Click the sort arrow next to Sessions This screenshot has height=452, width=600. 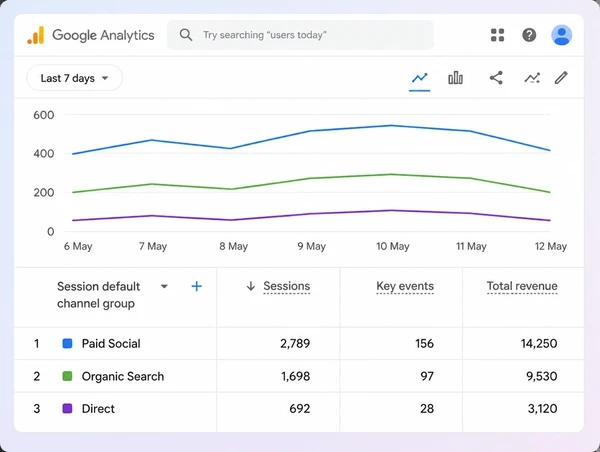(251, 286)
